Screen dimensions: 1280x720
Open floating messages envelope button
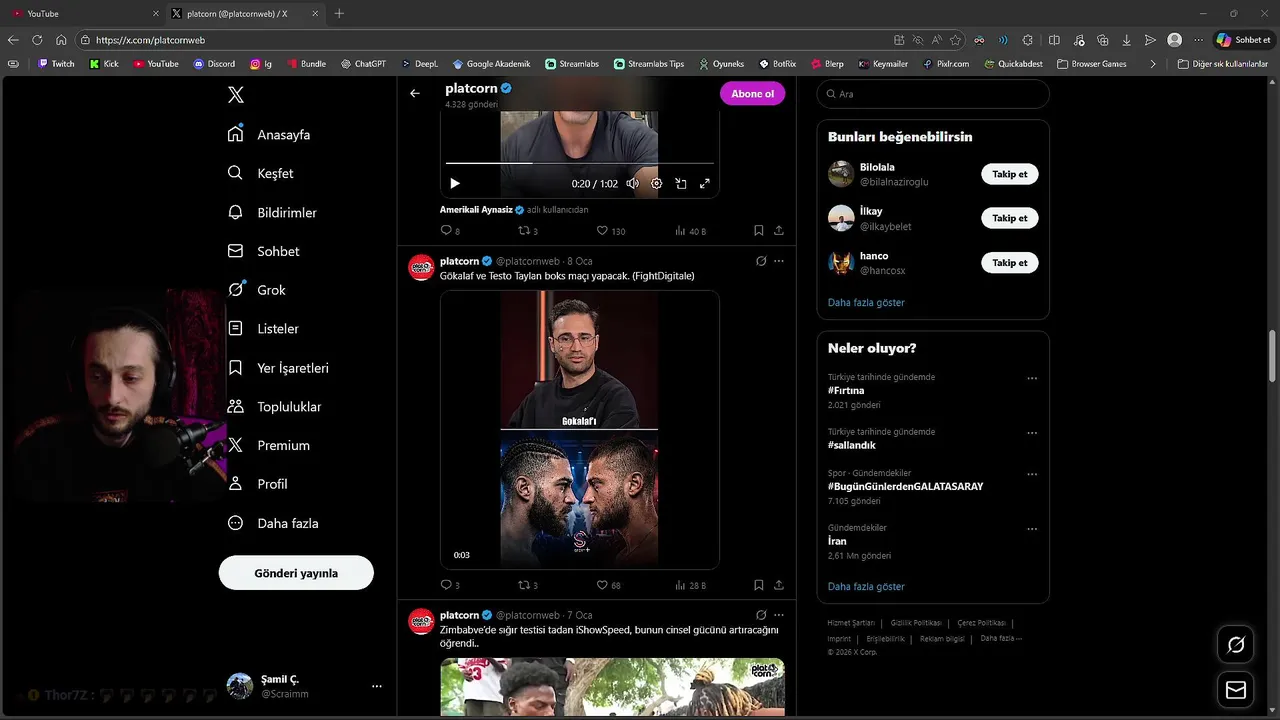(x=1236, y=690)
